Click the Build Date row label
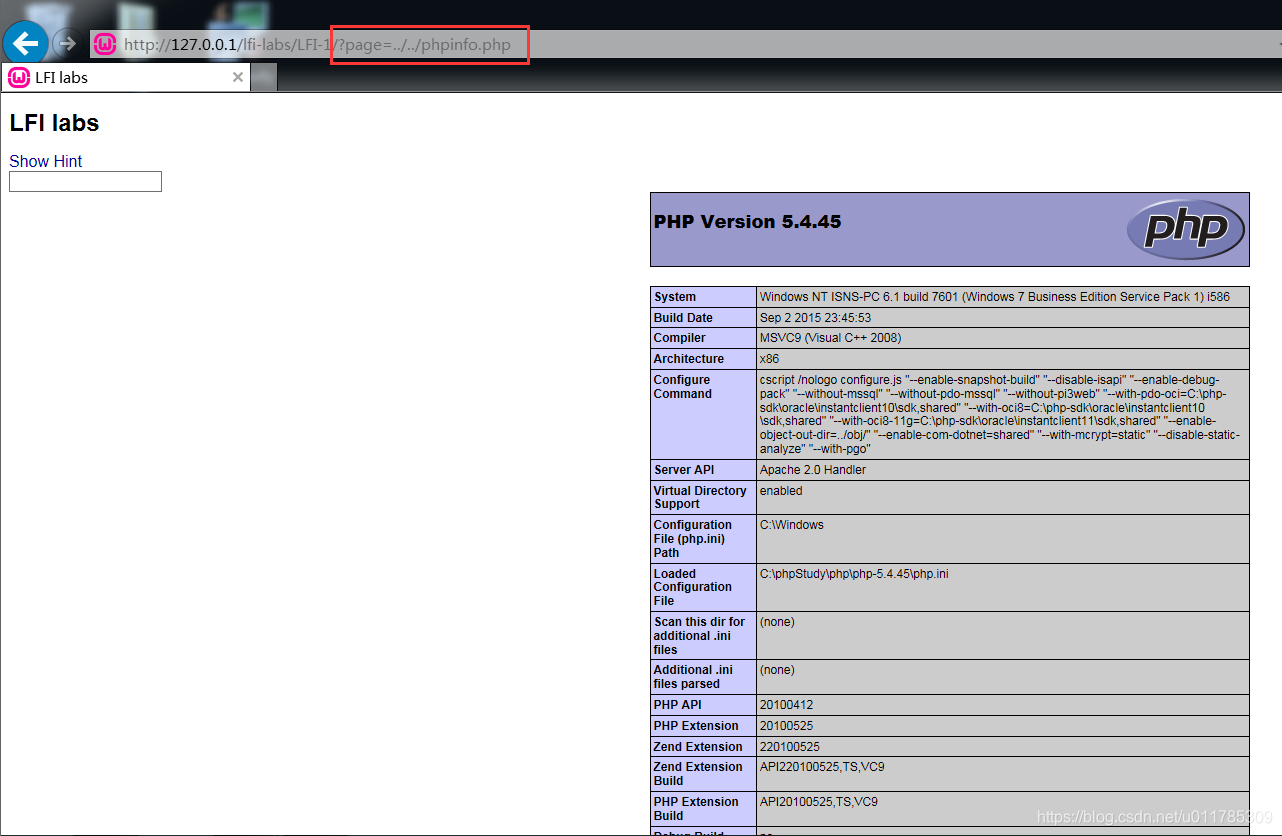1282x836 pixels. [x=683, y=318]
